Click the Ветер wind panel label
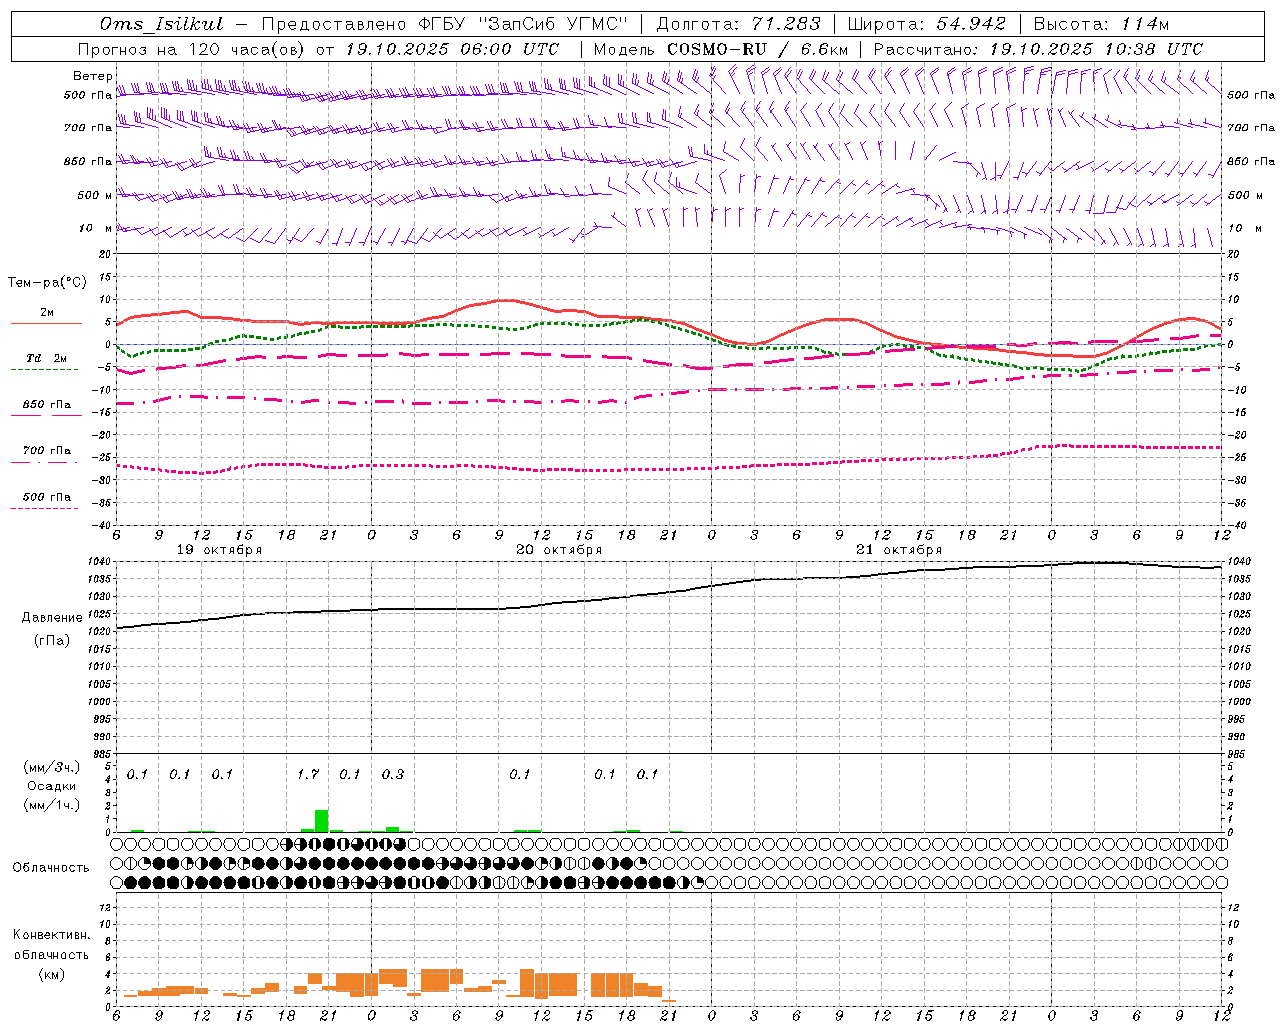The width and height of the screenshot is (1280, 1024). [92, 76]
